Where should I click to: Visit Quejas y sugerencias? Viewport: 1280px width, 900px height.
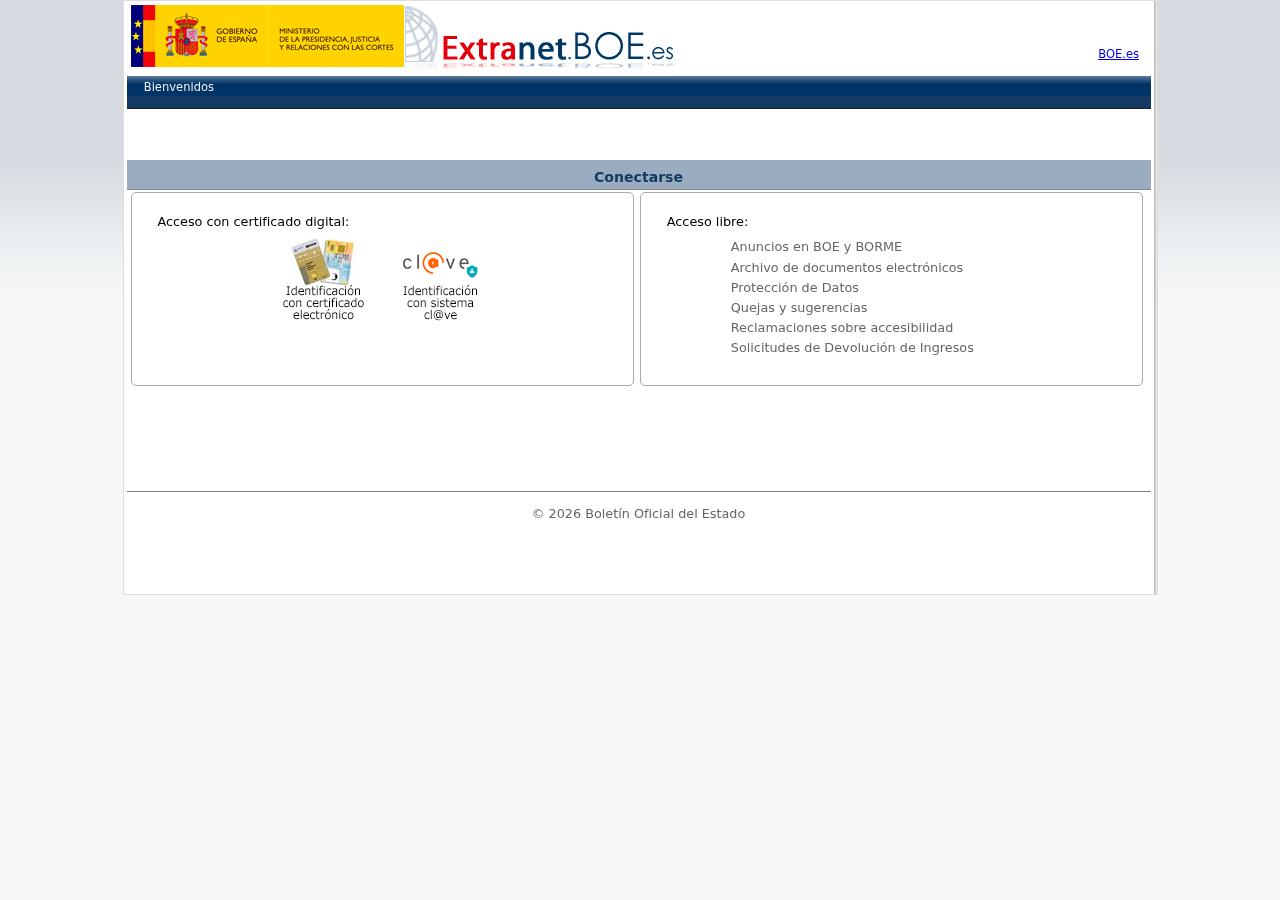point(799,308)
